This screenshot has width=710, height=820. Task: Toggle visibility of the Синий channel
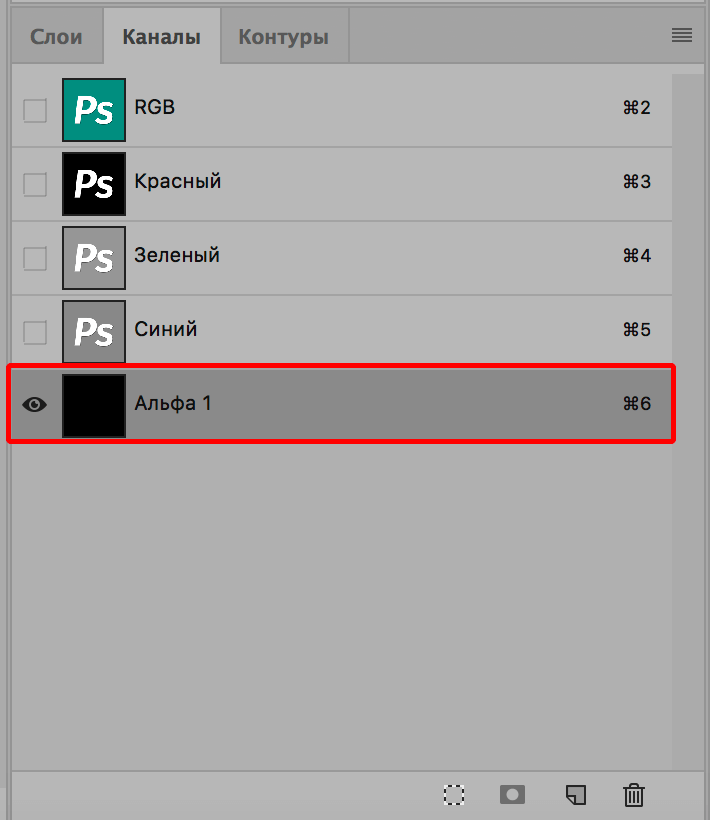coord(35,331)
